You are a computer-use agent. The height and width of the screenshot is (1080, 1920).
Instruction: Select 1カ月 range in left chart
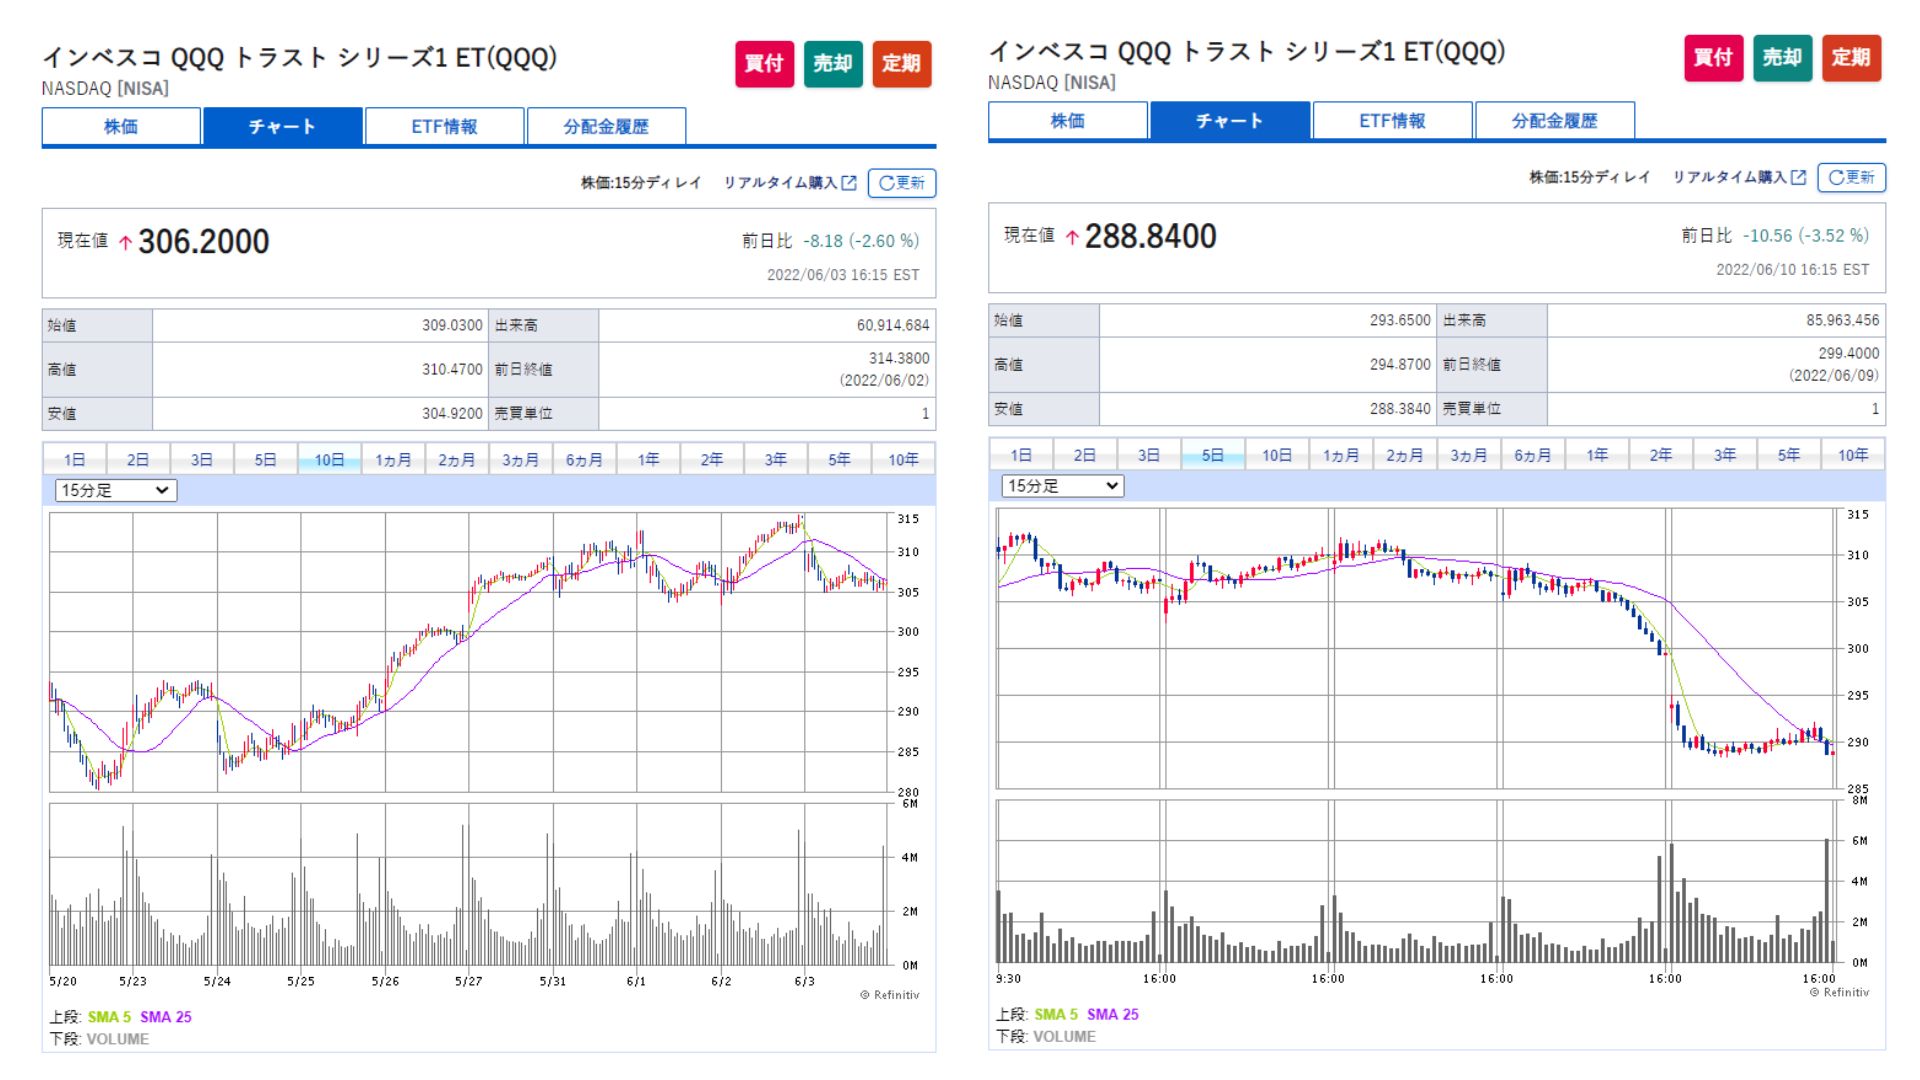pos(393,459)
